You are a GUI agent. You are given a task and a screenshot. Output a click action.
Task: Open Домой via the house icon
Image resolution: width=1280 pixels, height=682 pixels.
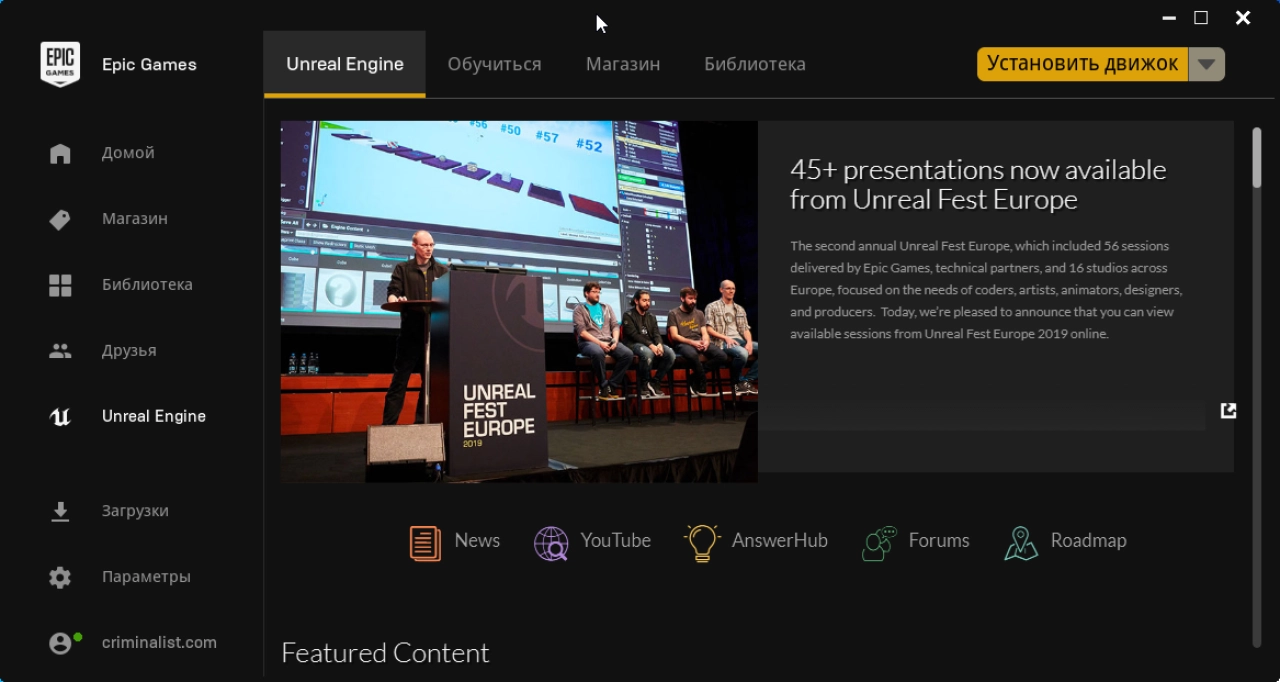coord(60,153)
